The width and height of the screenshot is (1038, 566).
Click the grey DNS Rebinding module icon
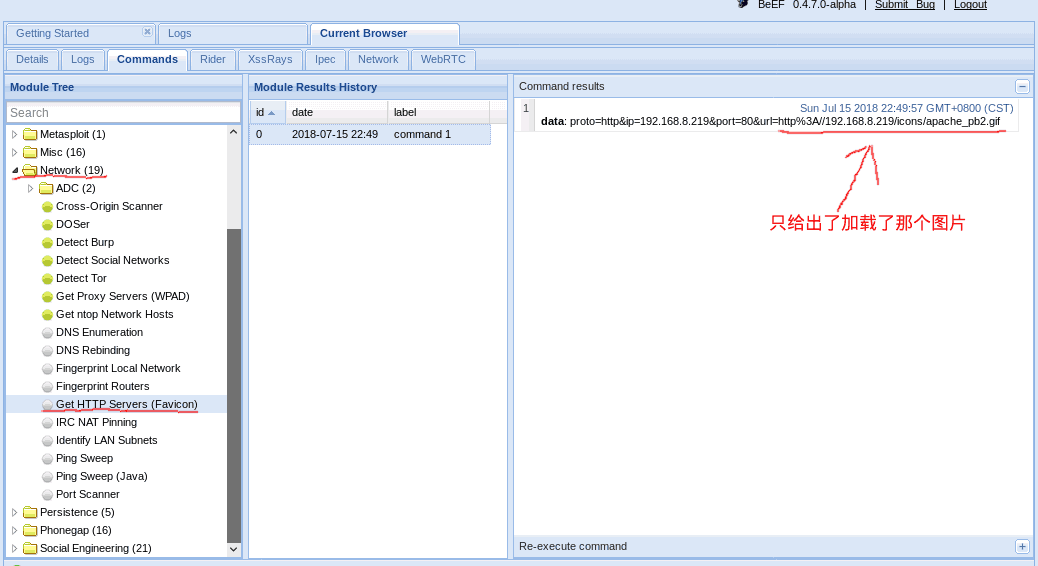[47, 351]
